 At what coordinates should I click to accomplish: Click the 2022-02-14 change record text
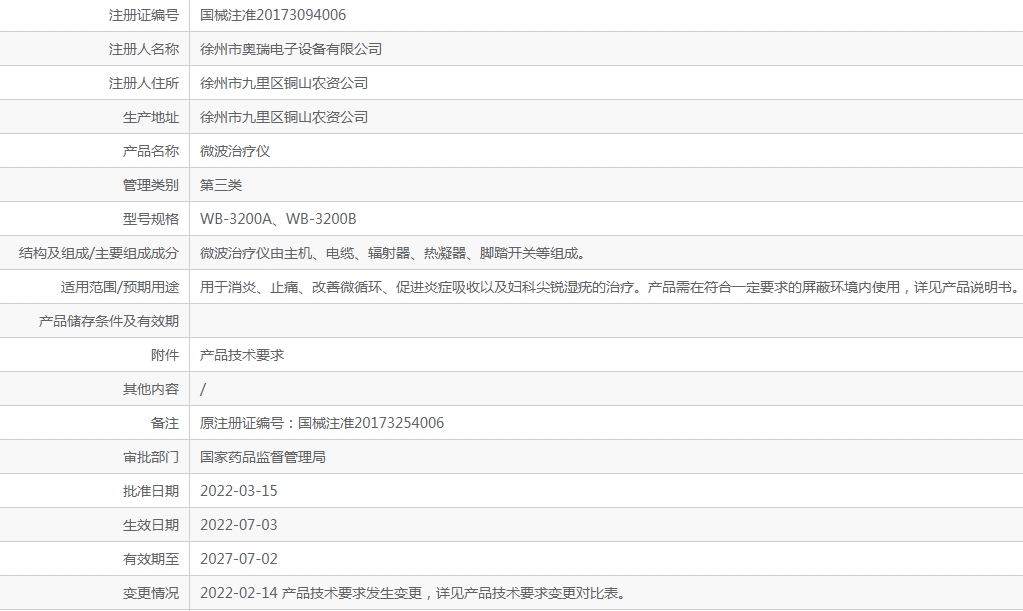(414, 593)
